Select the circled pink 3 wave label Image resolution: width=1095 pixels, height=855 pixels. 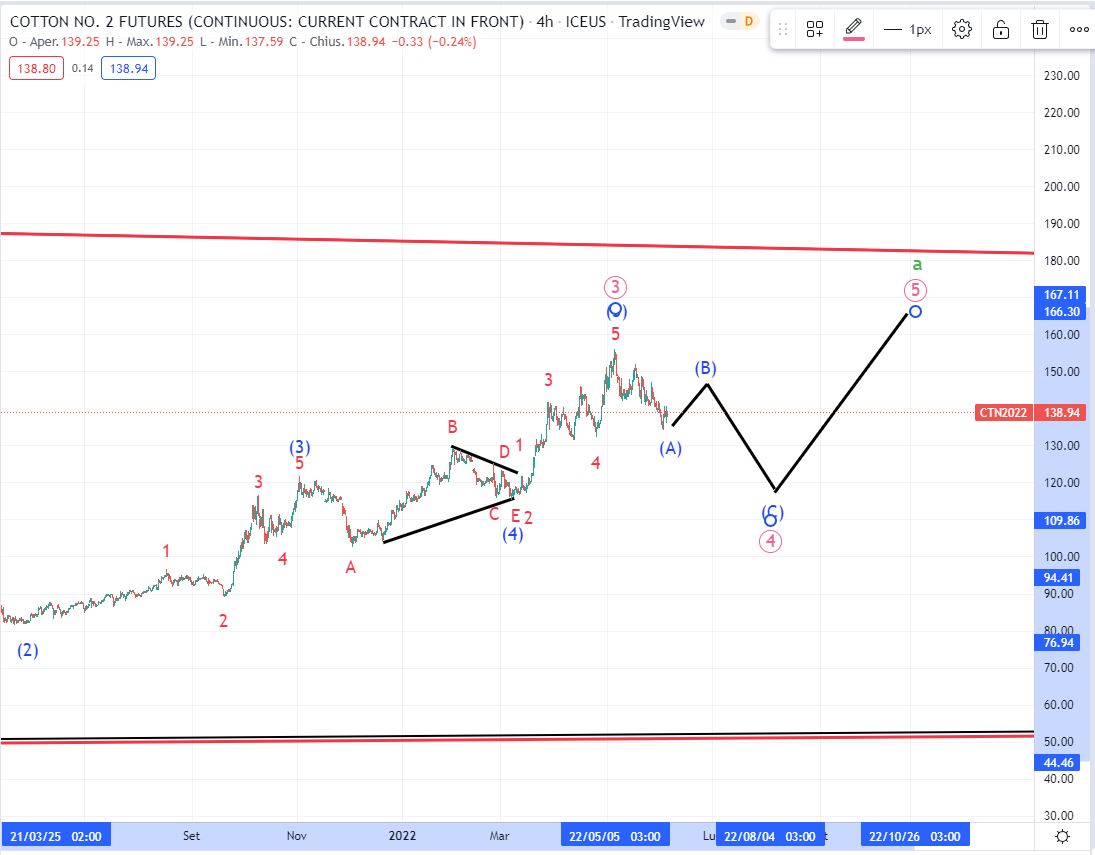point(615,287)
